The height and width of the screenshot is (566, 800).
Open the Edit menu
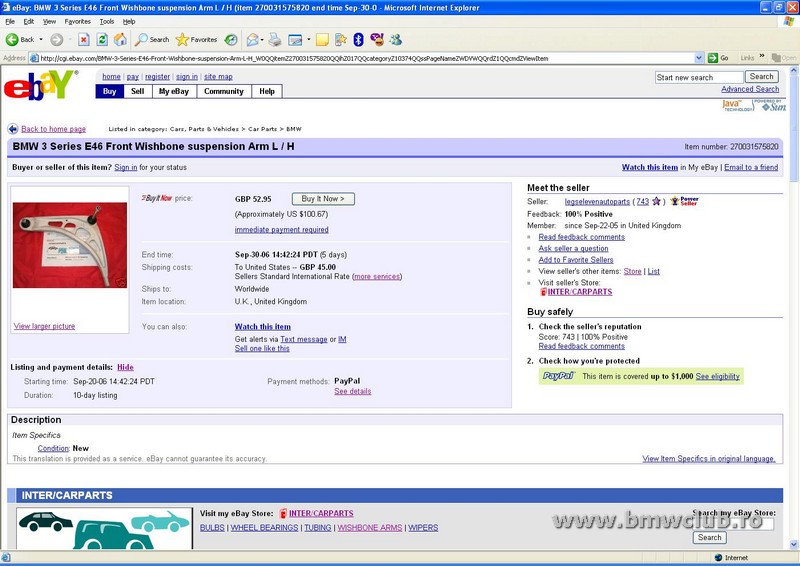29,21
